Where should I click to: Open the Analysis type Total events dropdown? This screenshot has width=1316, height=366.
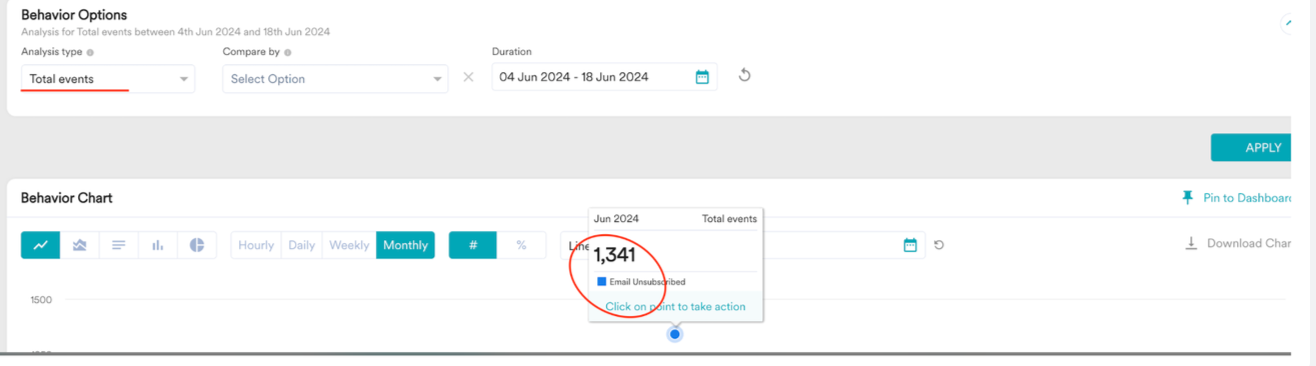108,79
